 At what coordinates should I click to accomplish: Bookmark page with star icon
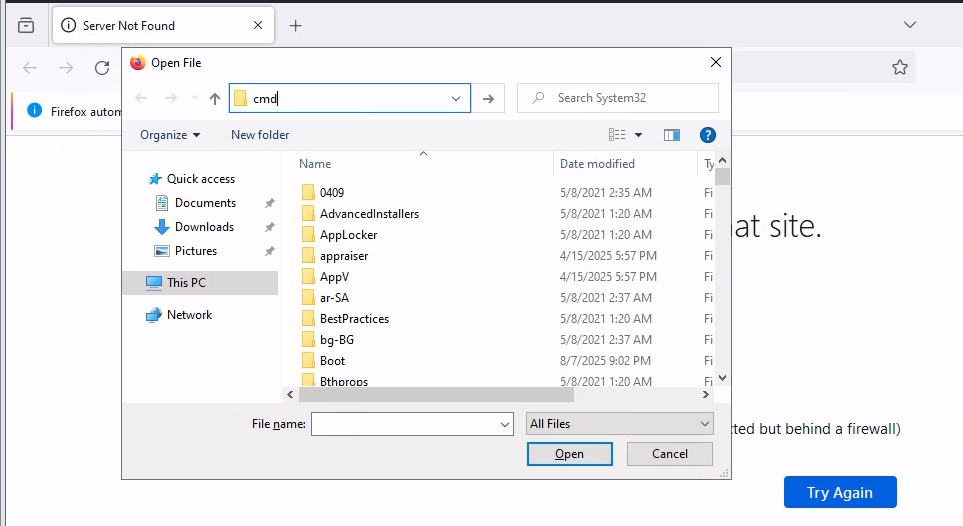pos(899,68)
